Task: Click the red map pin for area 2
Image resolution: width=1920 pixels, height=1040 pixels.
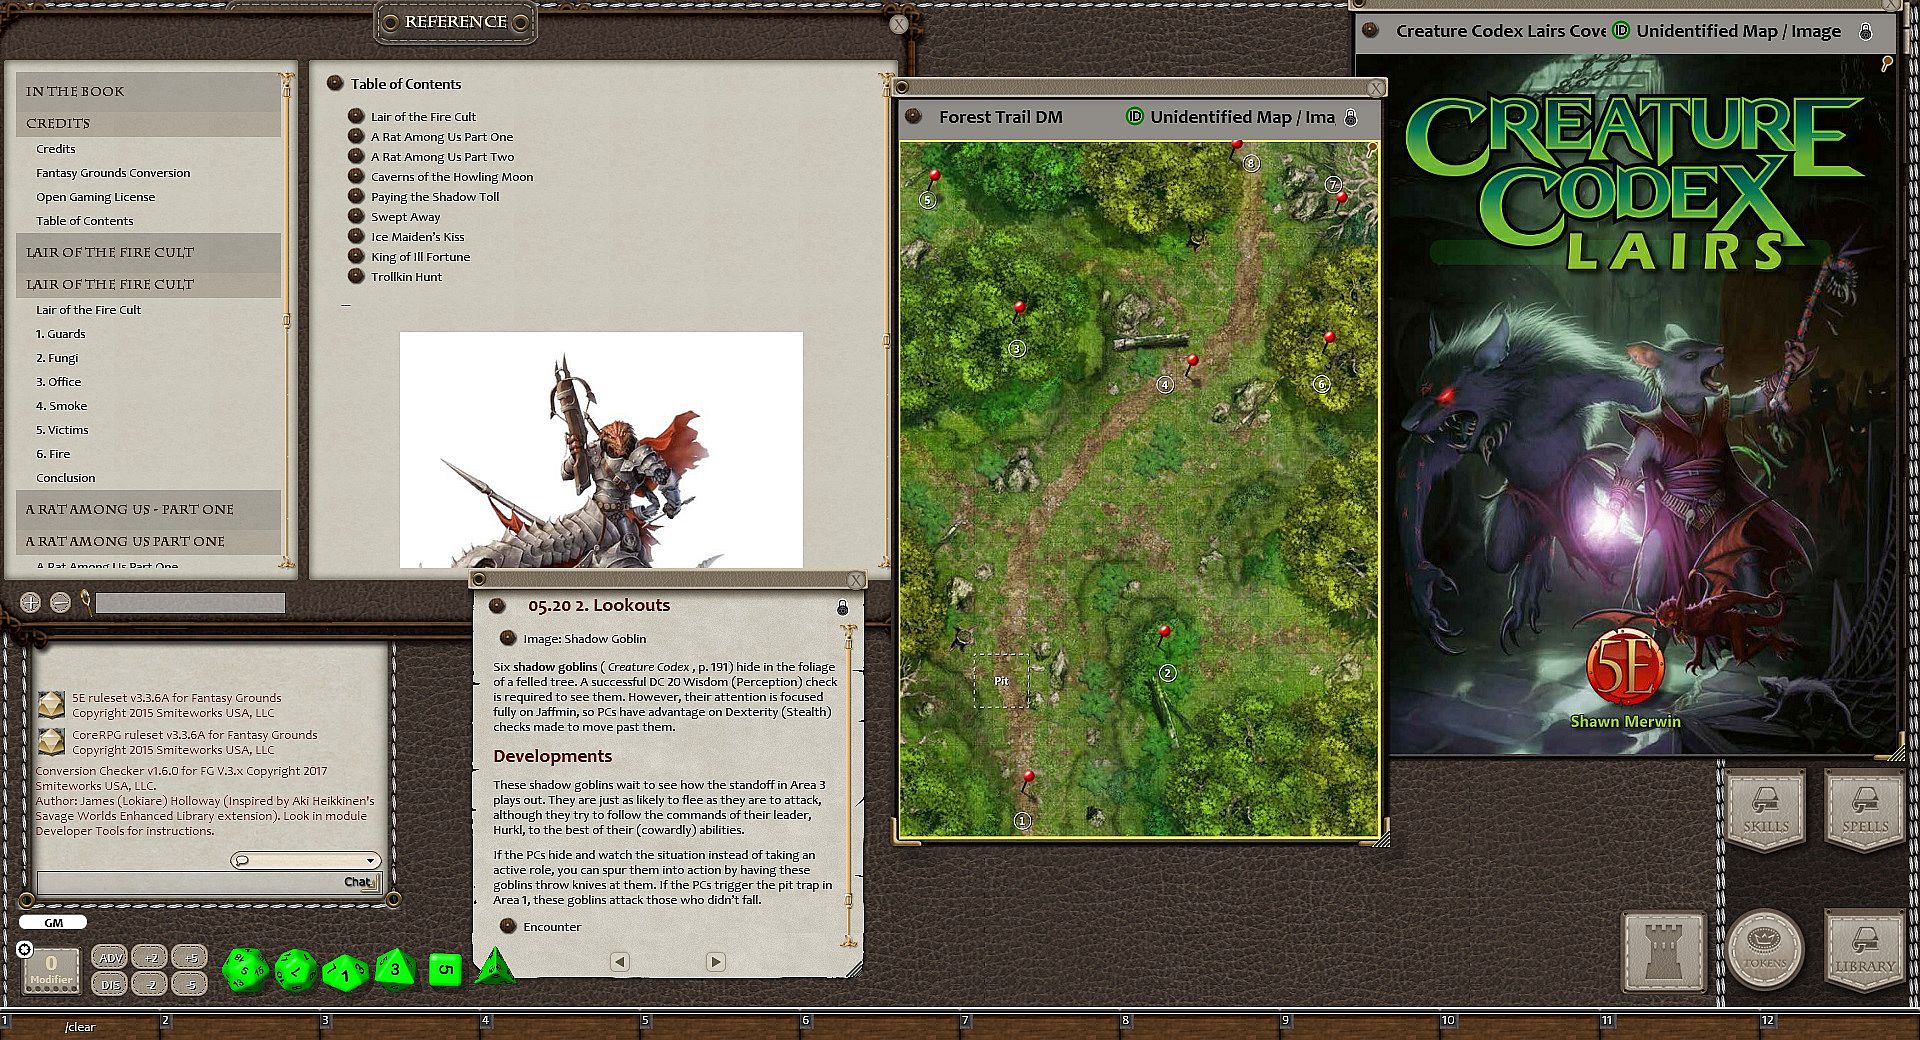Action: click(1163, 634)
